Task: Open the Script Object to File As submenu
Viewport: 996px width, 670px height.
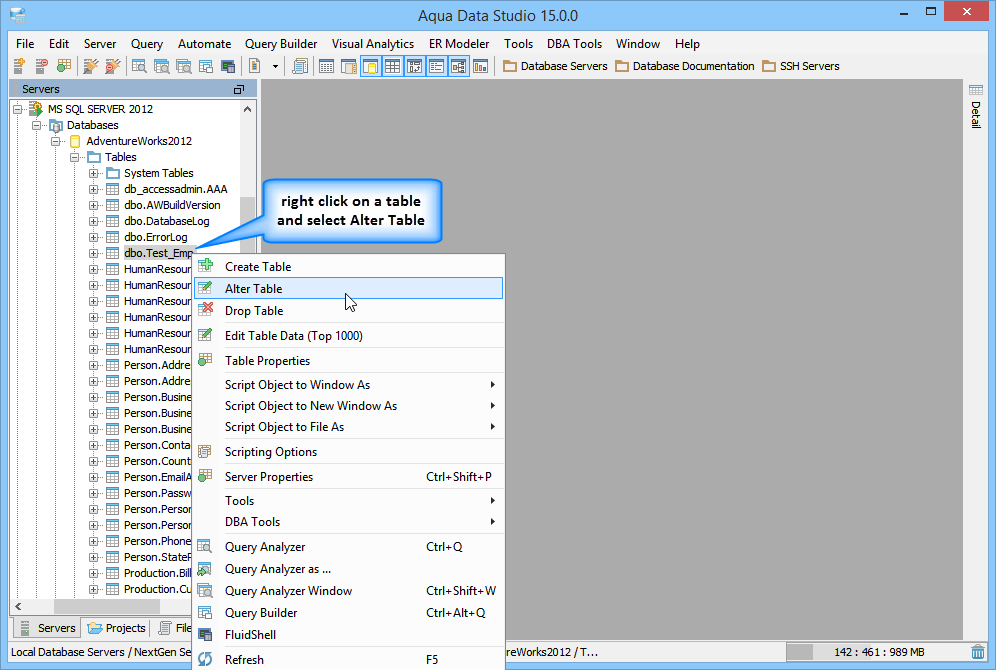Action: [349, 427]
